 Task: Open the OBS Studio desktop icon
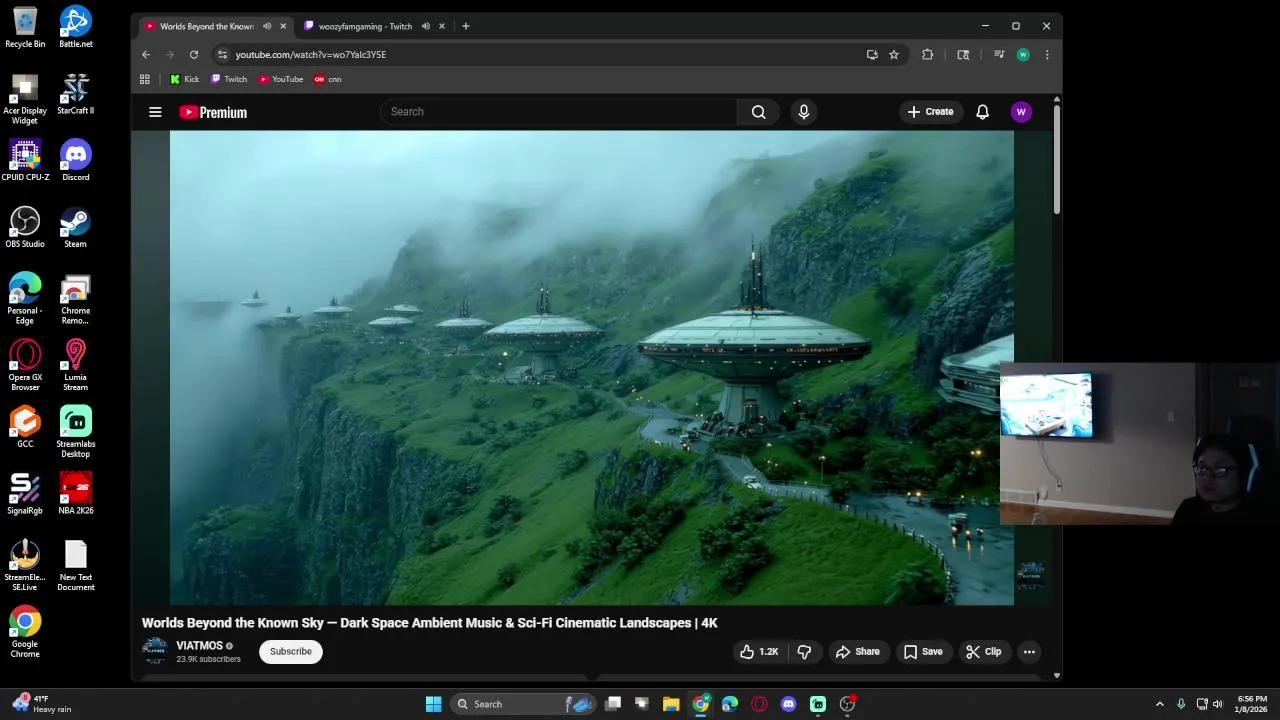point(25,227)
